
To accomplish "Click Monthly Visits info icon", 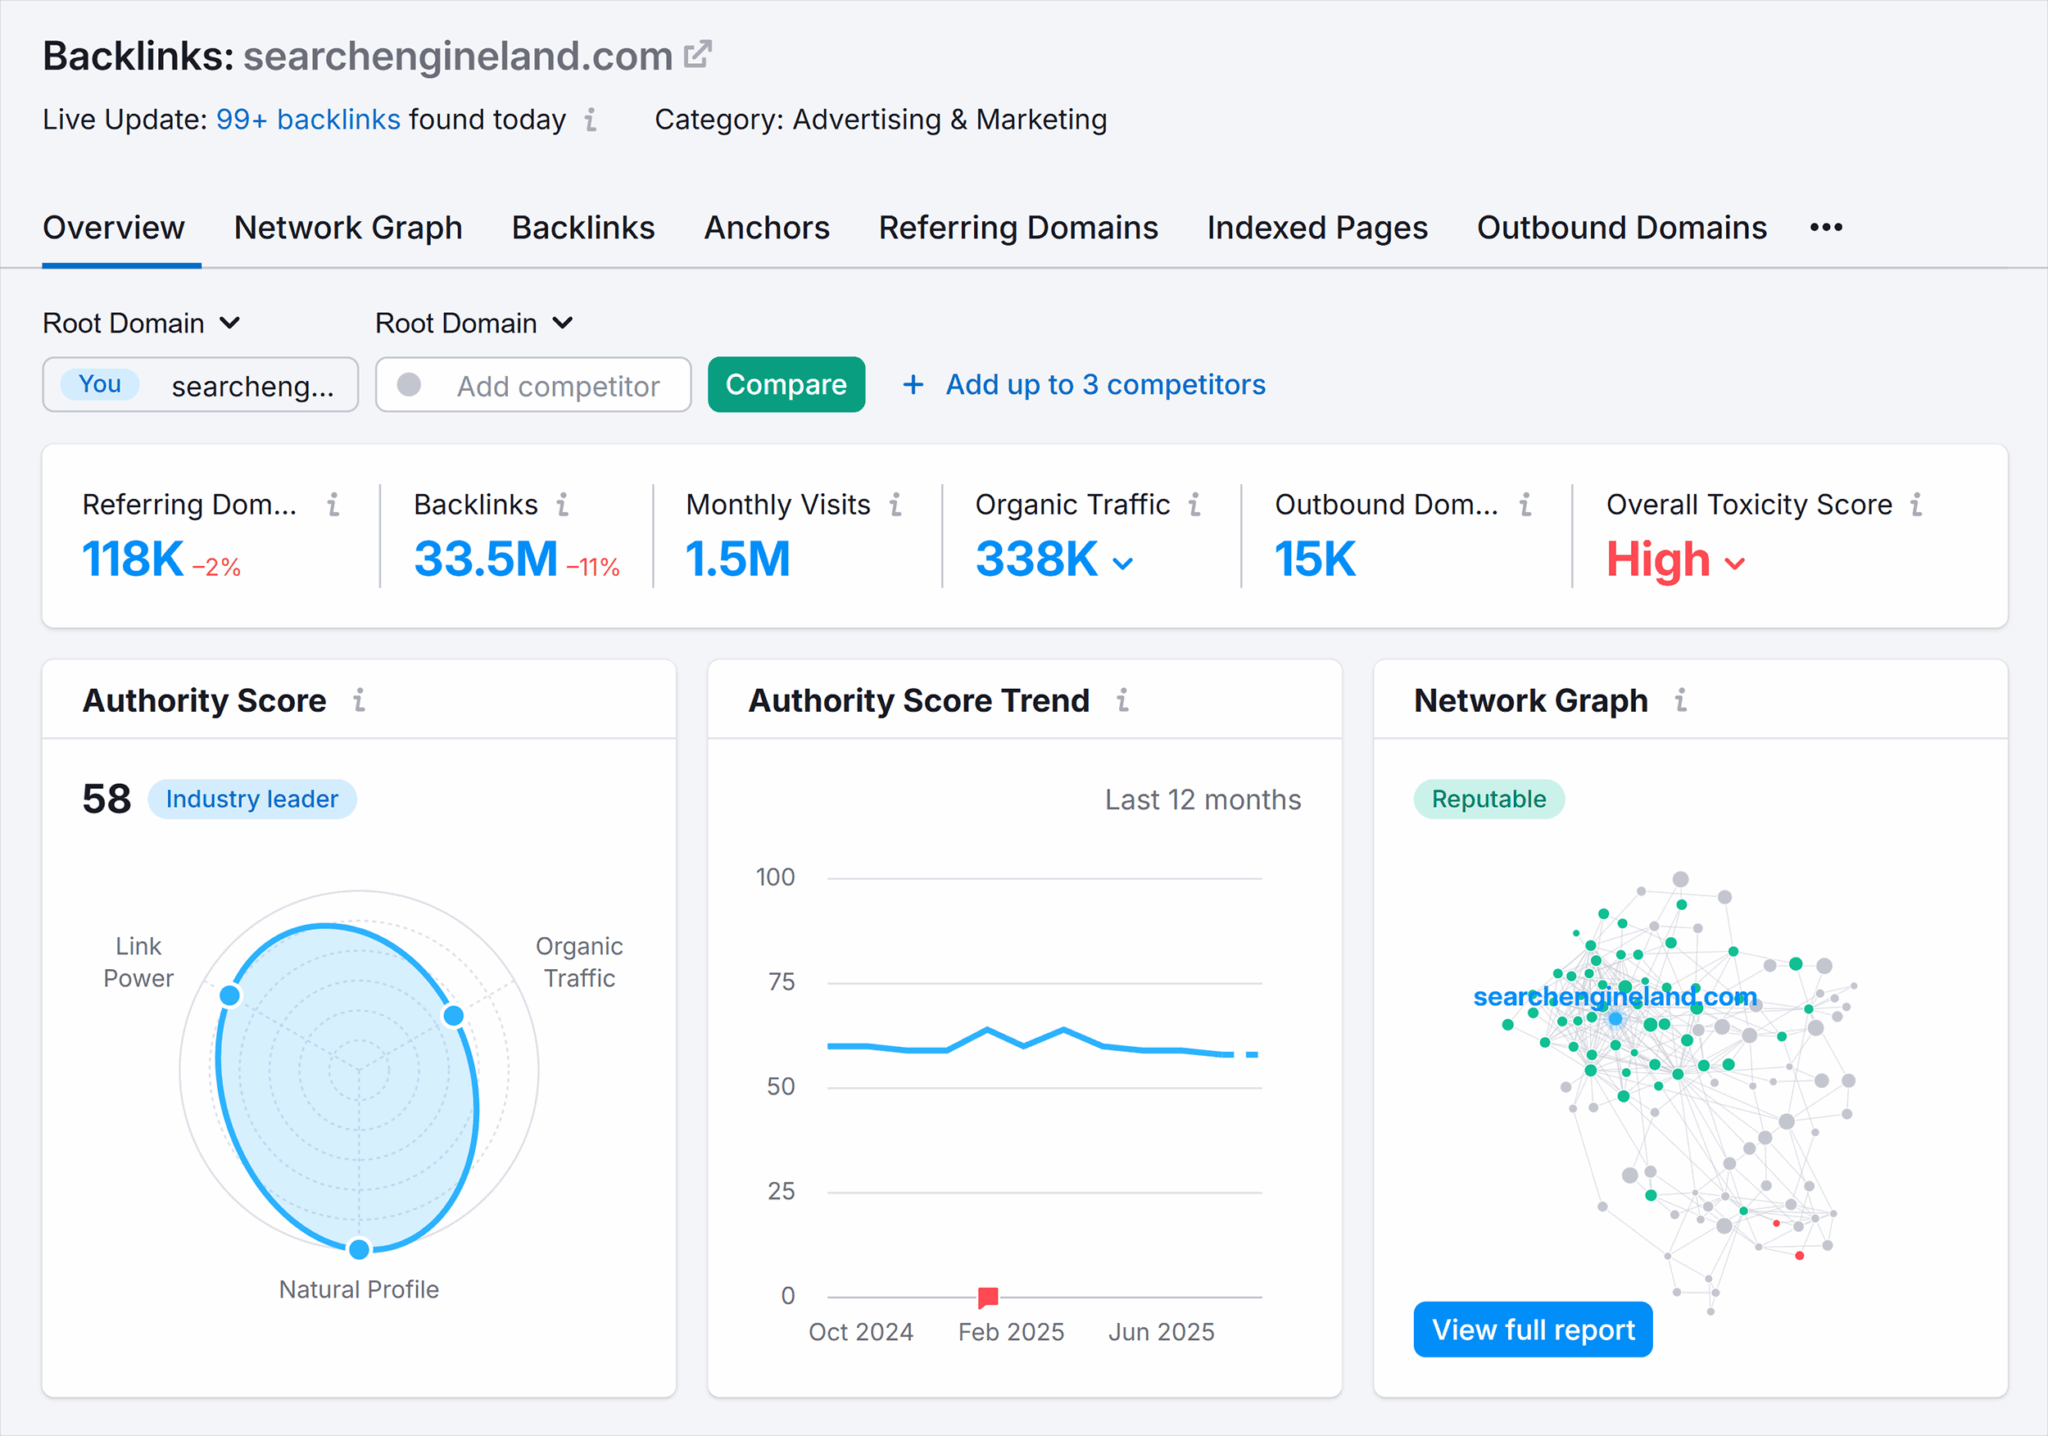I will tap(896, 505).
